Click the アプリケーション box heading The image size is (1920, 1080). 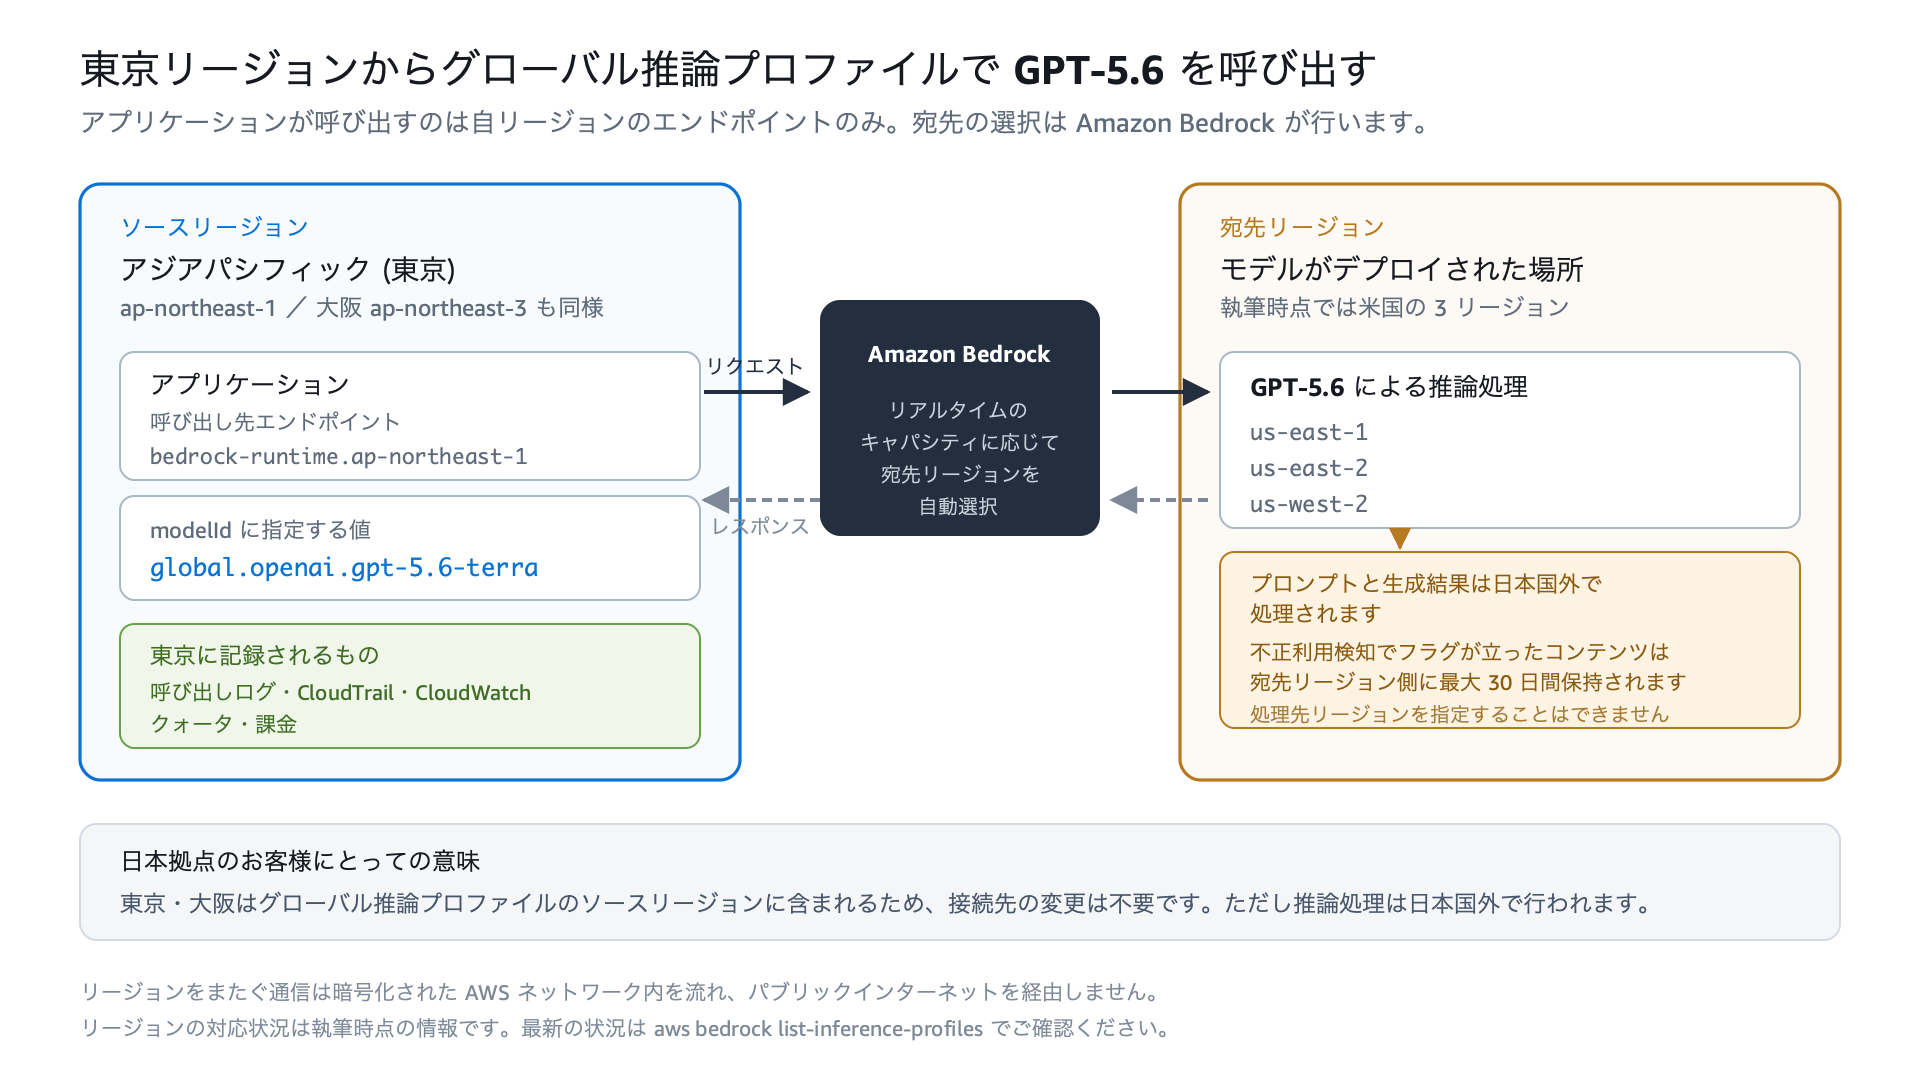(x=250, y=384)
